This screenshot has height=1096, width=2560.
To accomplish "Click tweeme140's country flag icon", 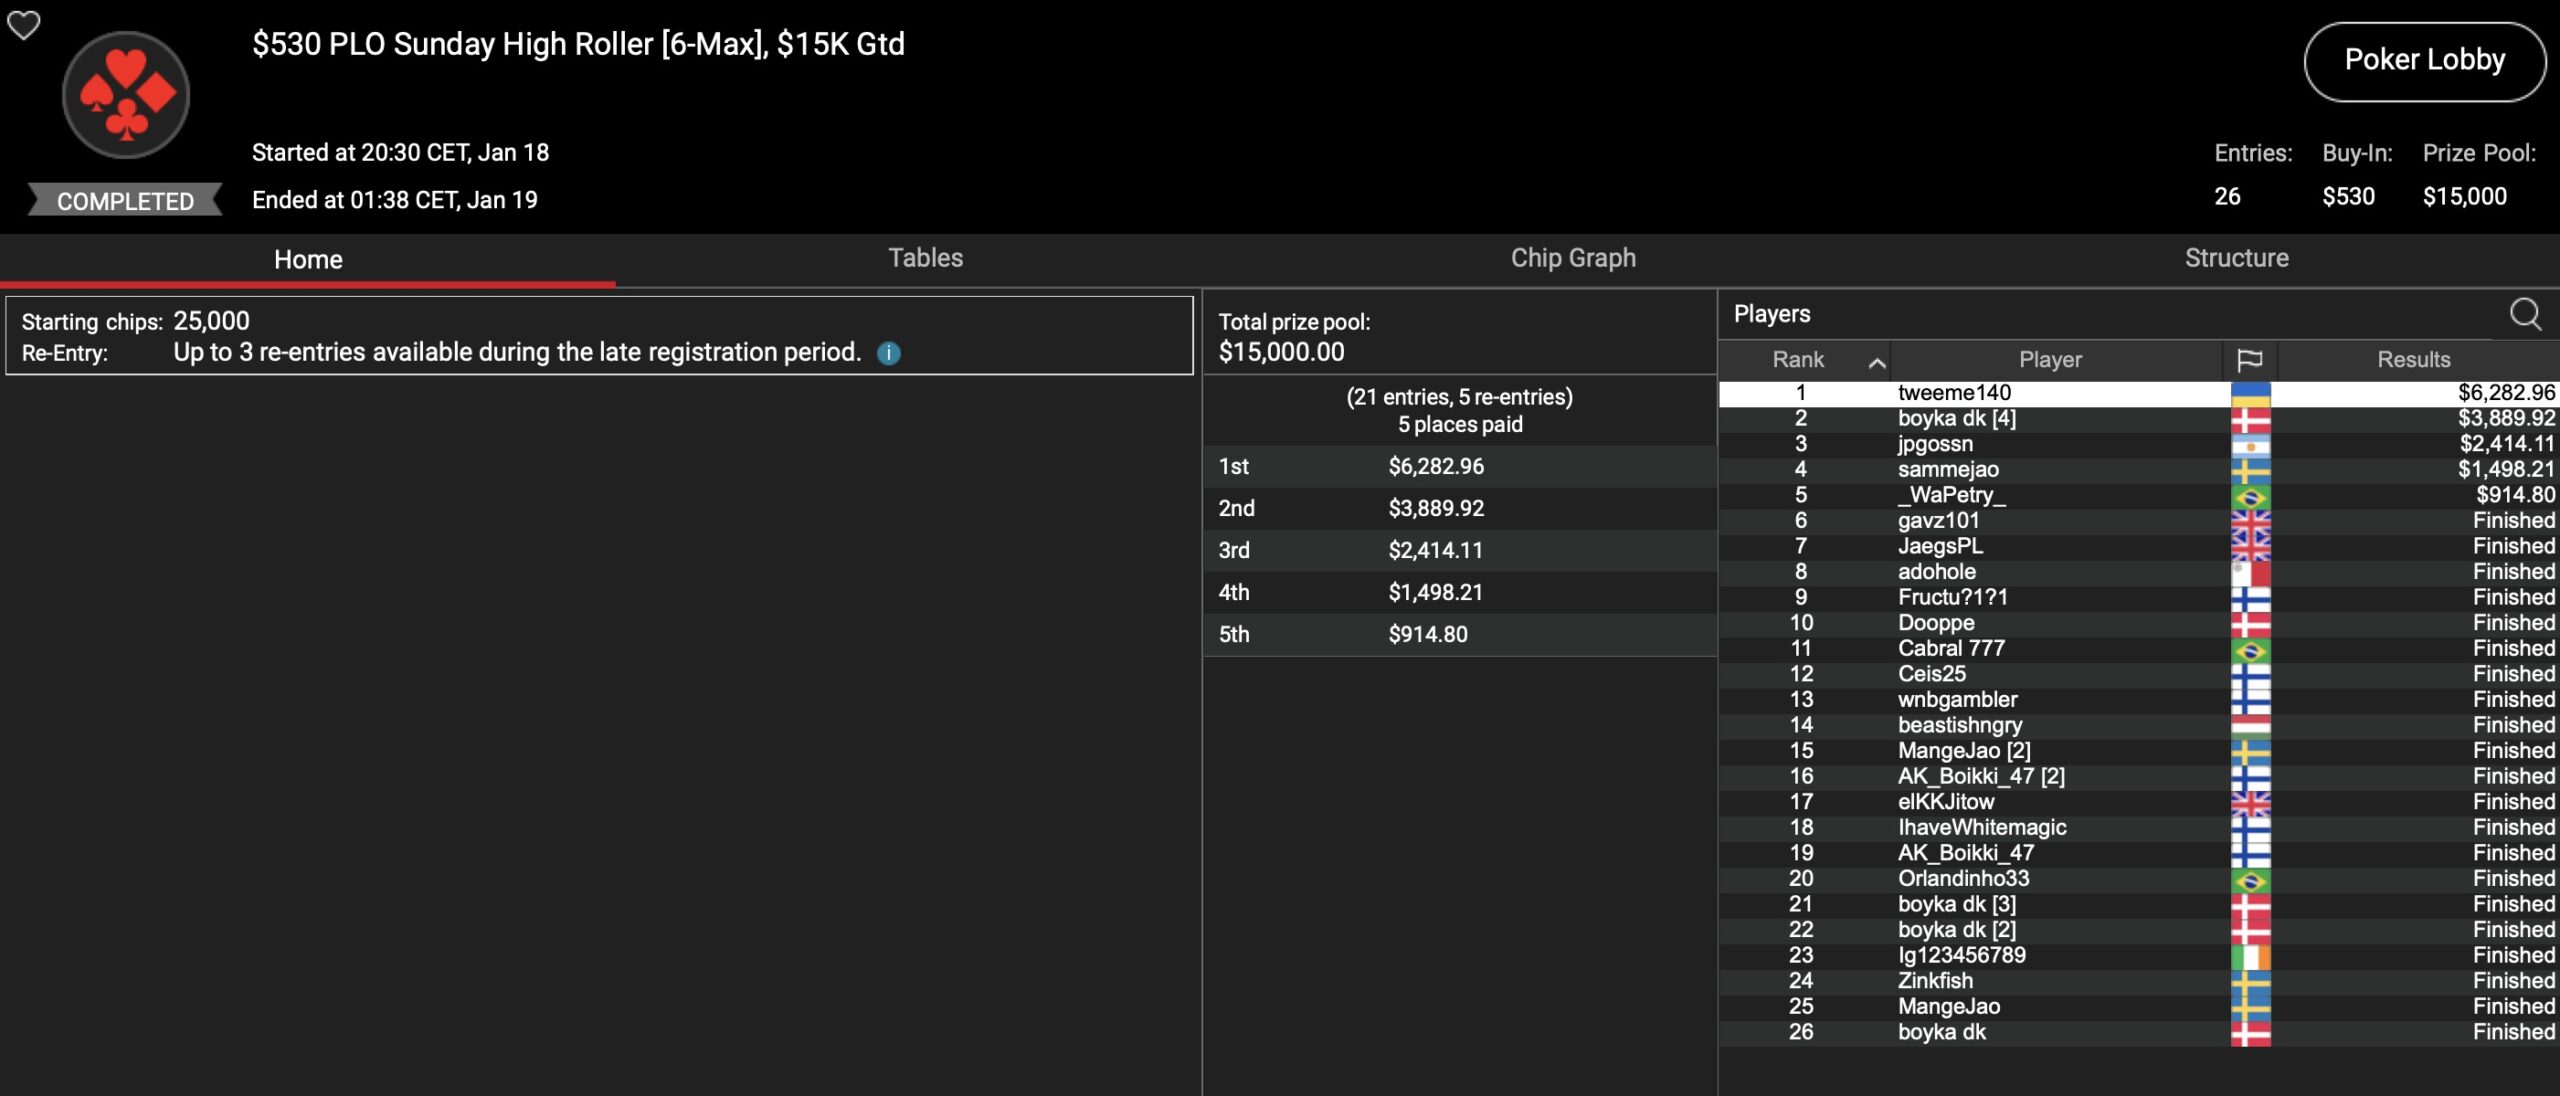I will (x=2250, y=393).
